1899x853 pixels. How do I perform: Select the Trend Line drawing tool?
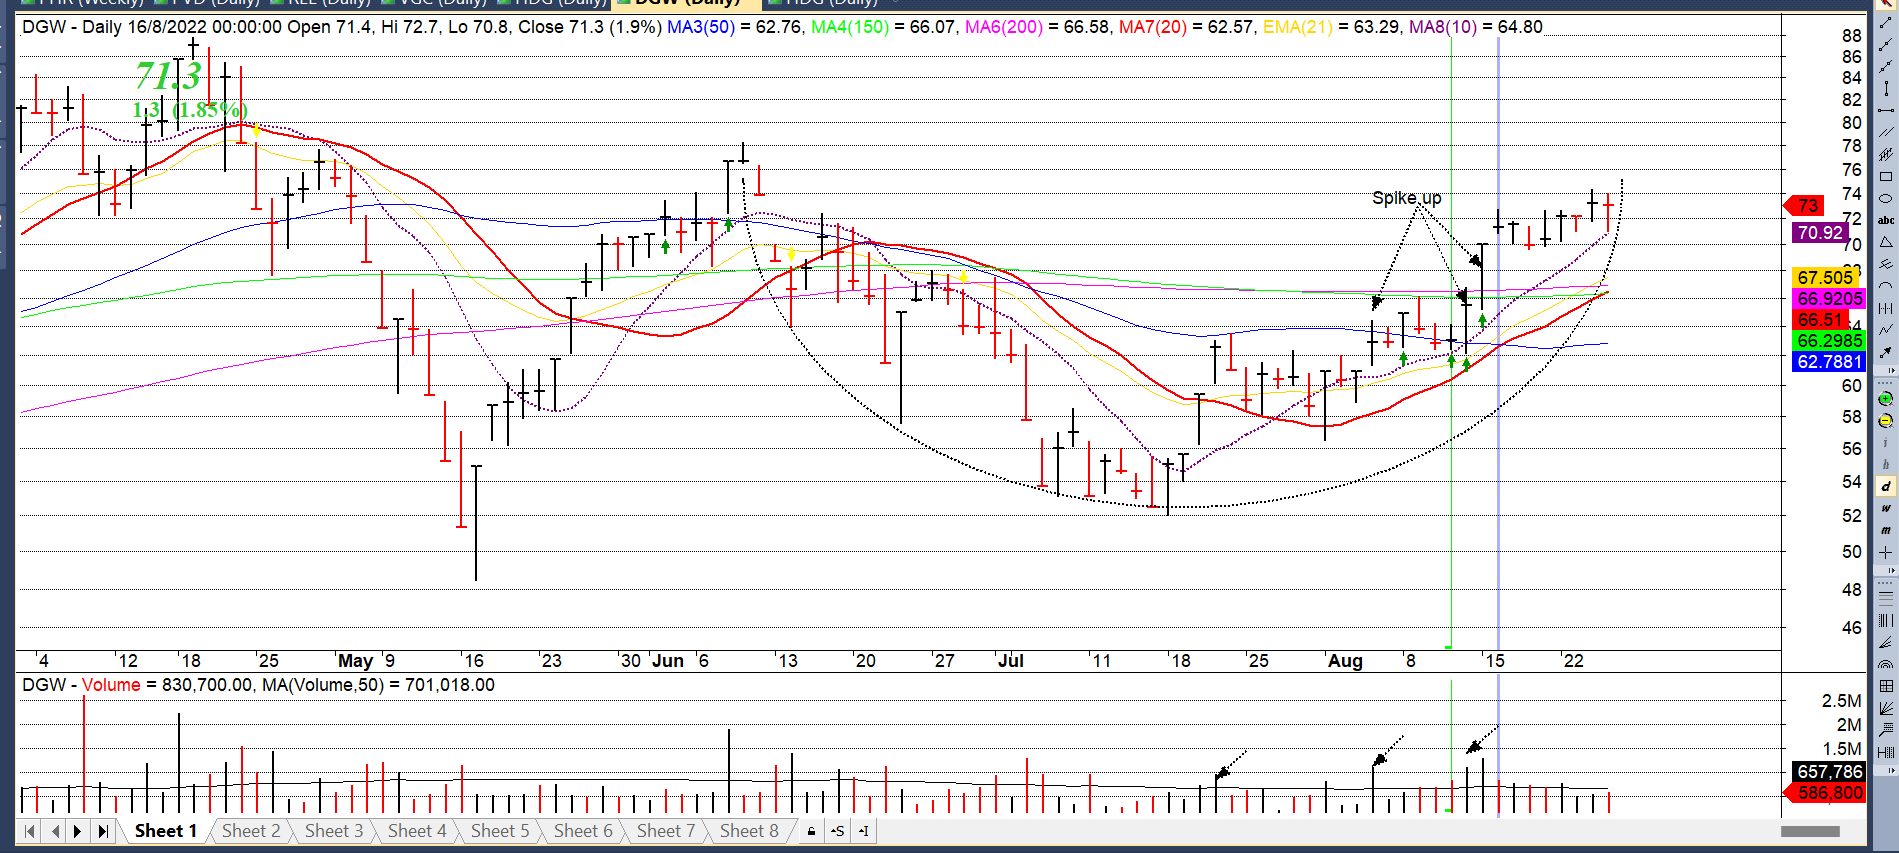pos(1886,23)
